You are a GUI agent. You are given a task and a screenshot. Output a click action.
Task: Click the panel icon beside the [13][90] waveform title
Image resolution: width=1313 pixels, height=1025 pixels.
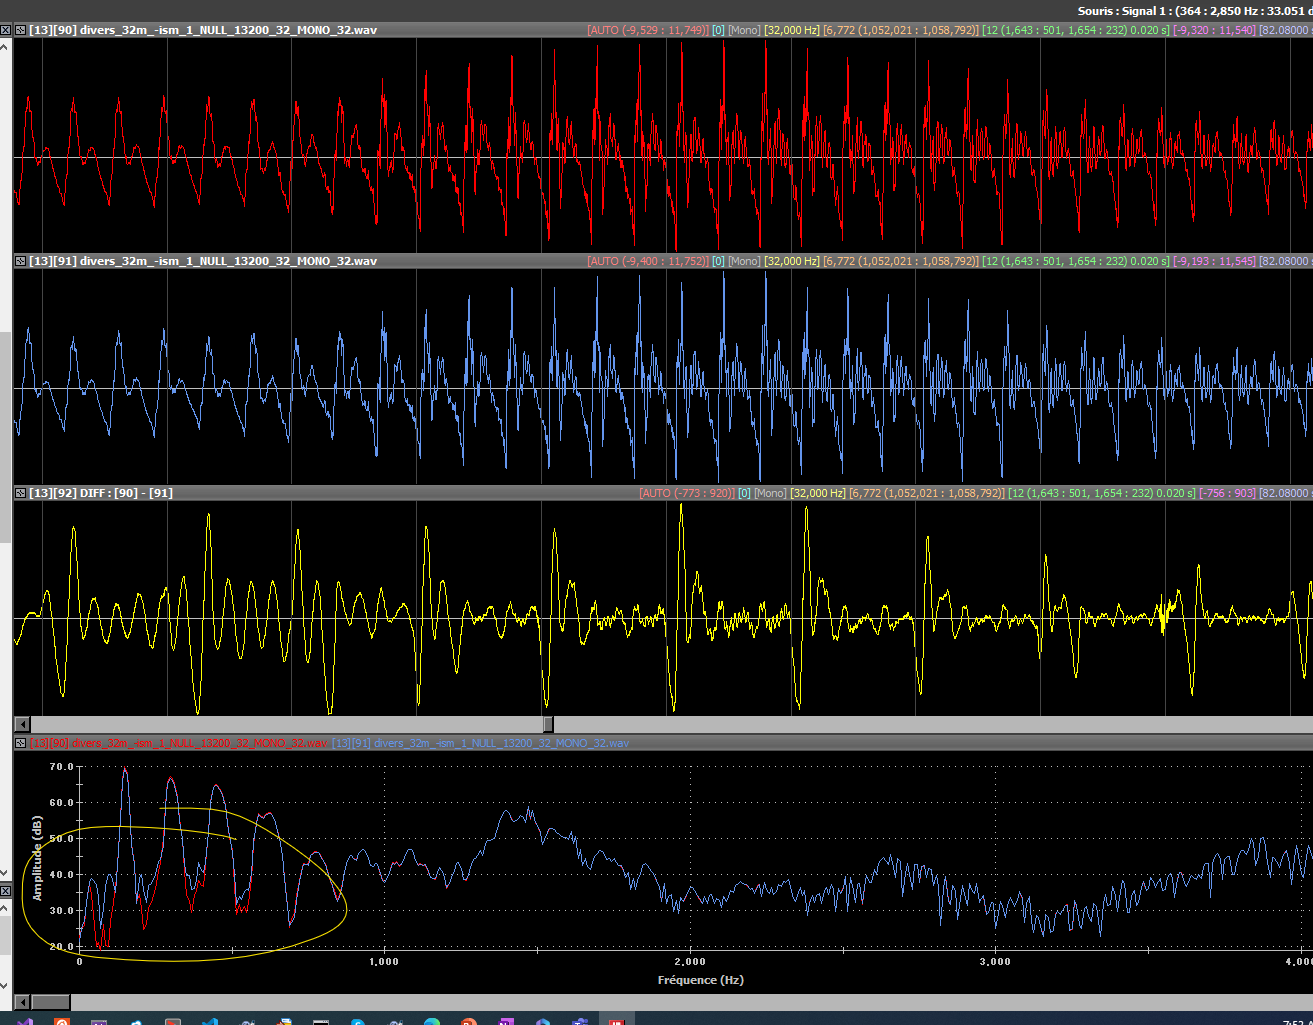coord(20,30)
